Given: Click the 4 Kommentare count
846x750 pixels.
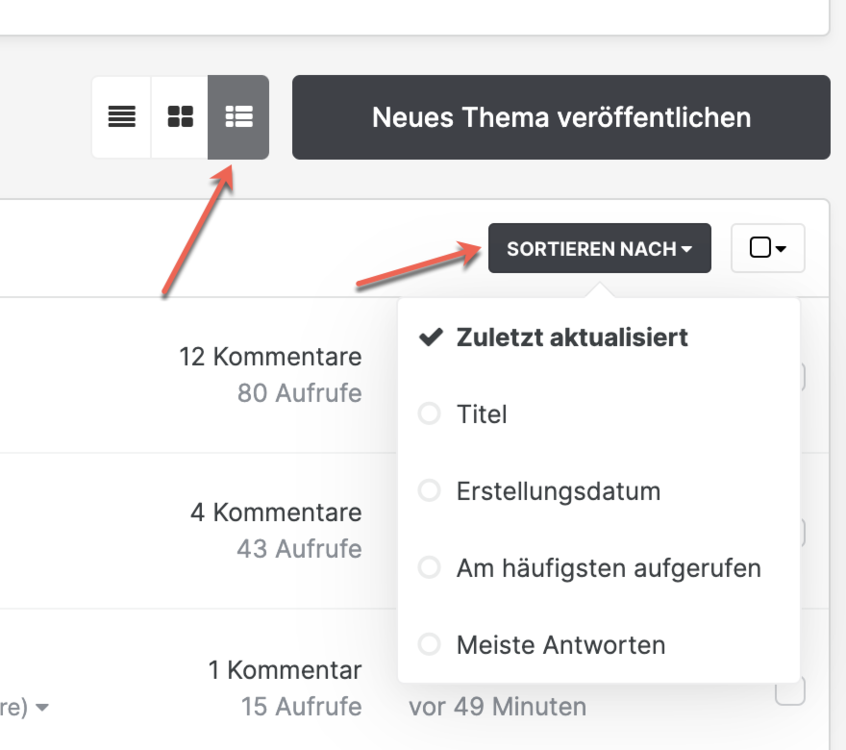Looking at the screenshot, I should (276, 513).
